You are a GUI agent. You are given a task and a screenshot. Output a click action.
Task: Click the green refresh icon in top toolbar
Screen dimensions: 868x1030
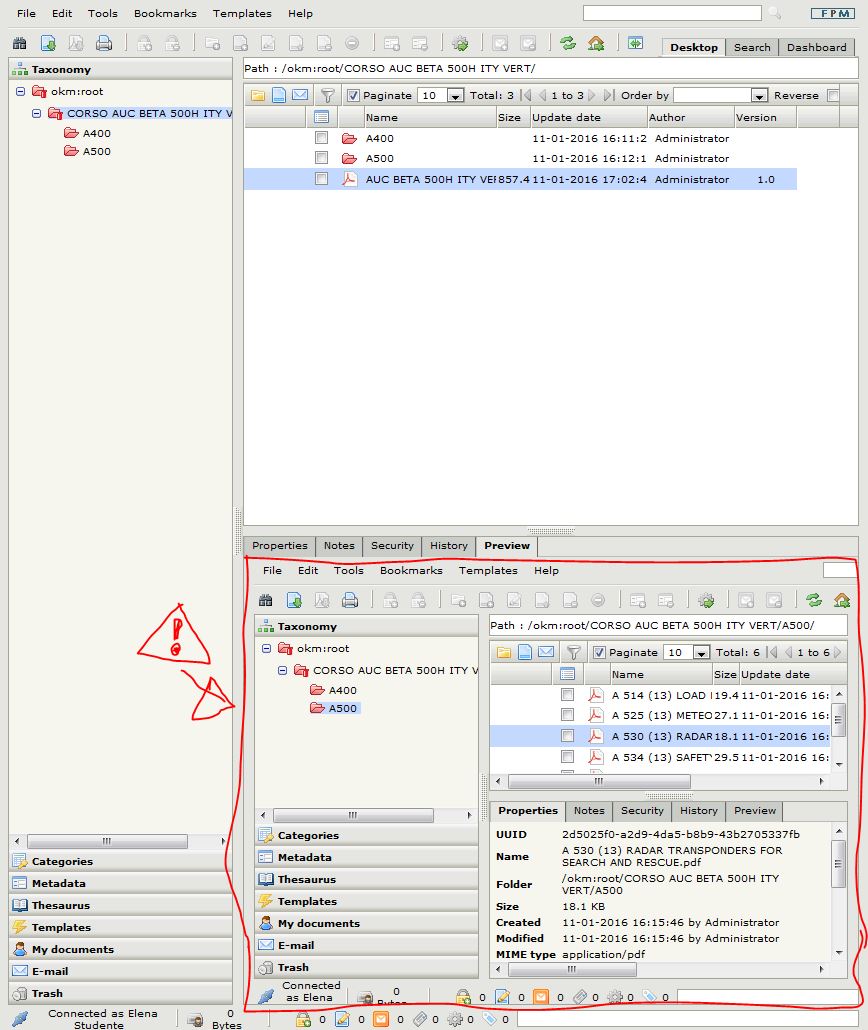[x=568, y=43]
